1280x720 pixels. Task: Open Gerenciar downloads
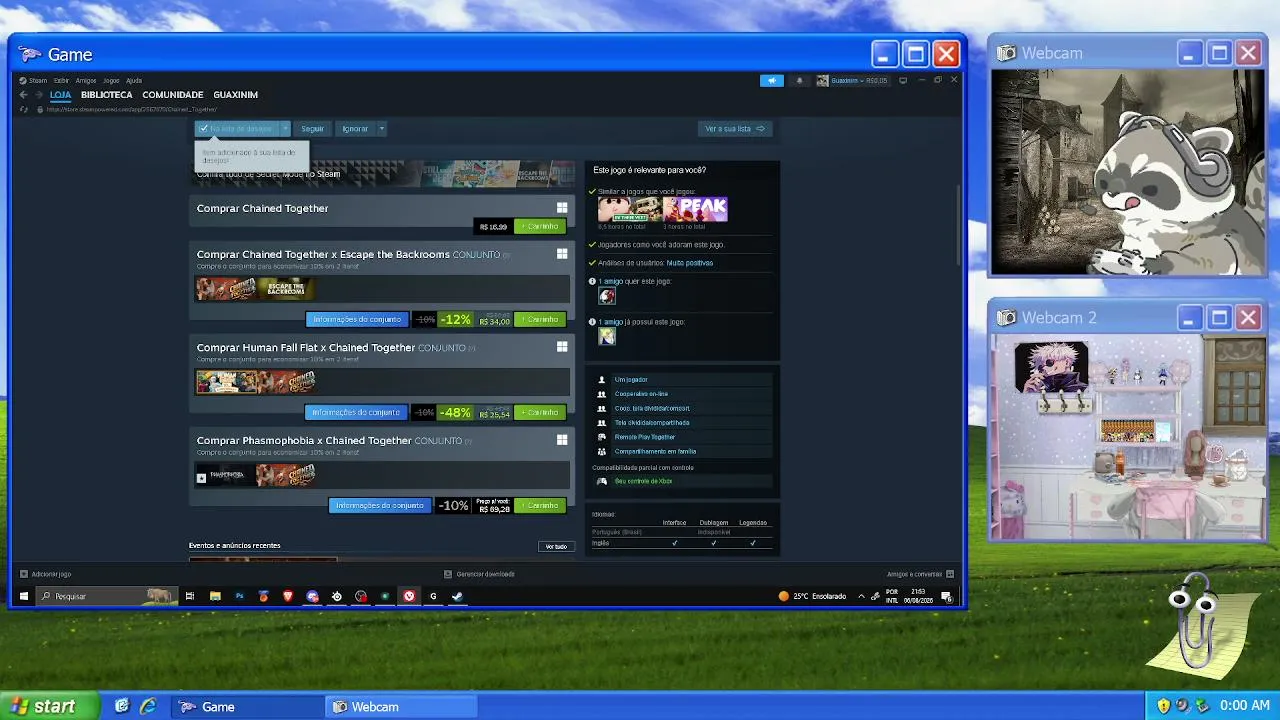point(480,574)
